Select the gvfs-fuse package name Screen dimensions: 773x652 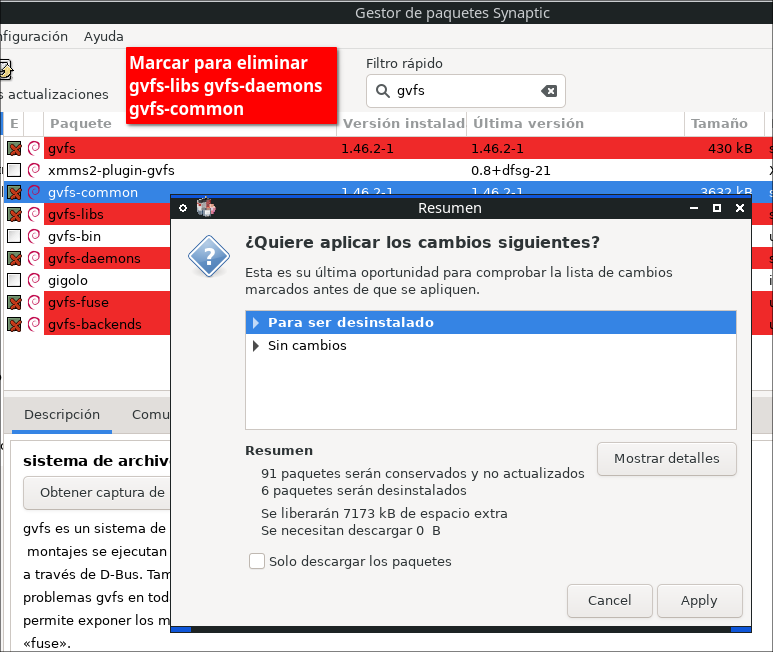point(78,302)
